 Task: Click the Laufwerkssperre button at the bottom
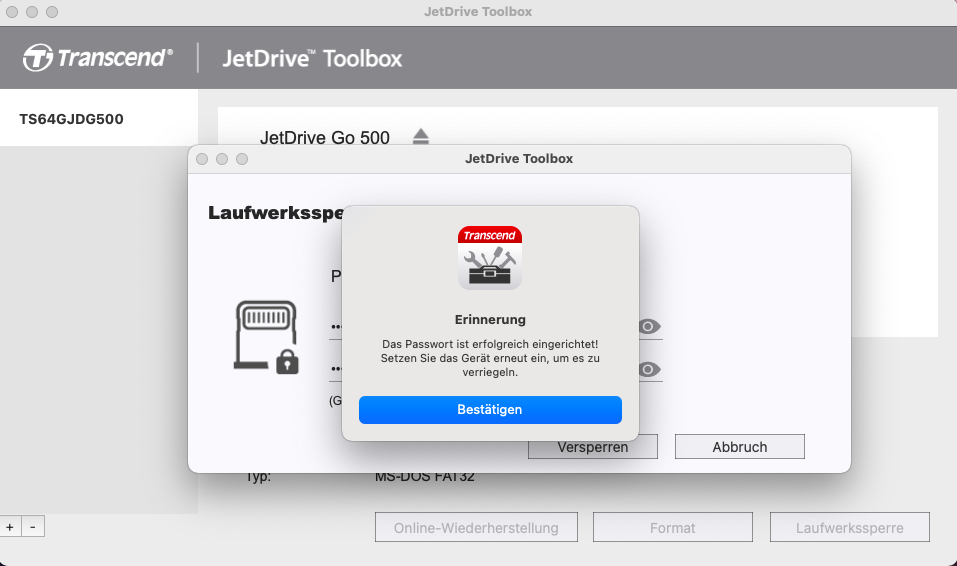click(850, 528)
